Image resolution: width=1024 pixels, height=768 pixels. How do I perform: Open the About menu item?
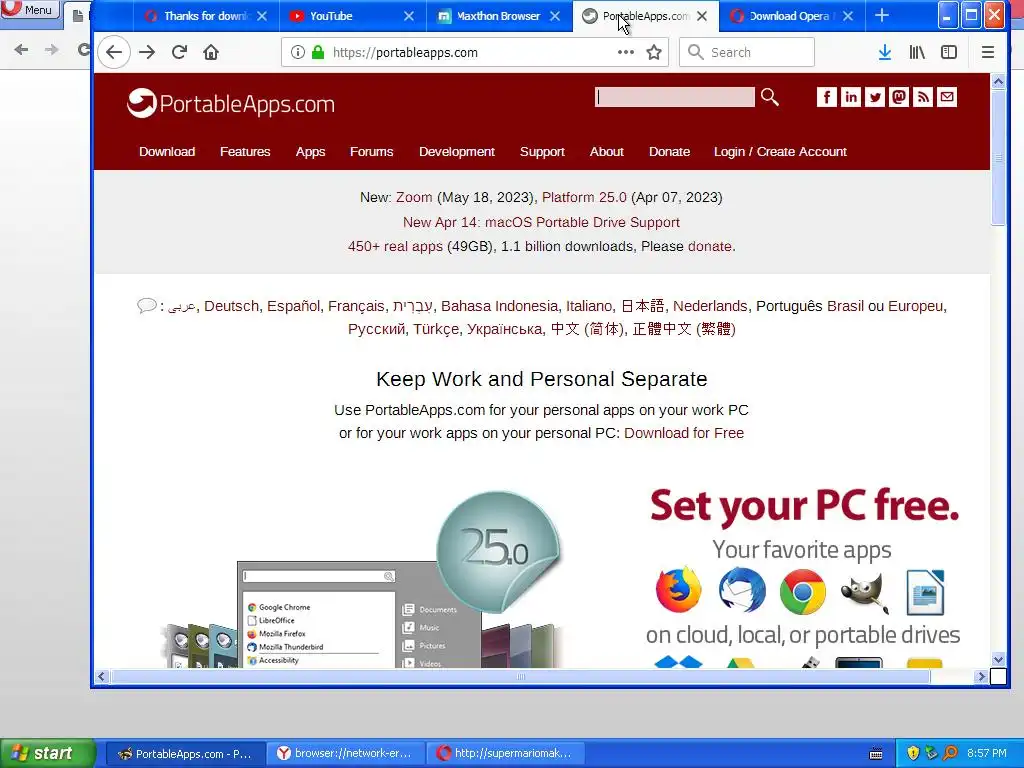(607, 152)
